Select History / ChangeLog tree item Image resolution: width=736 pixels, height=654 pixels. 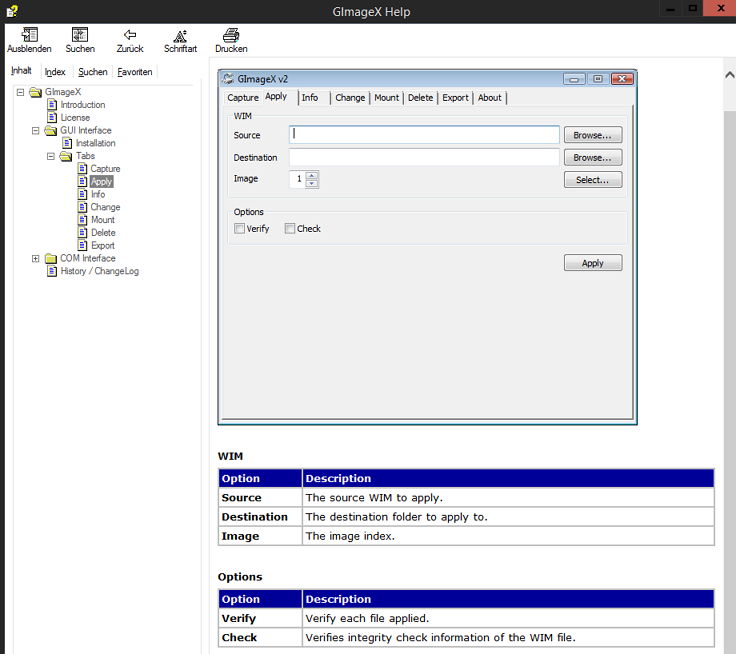[100, 271]
